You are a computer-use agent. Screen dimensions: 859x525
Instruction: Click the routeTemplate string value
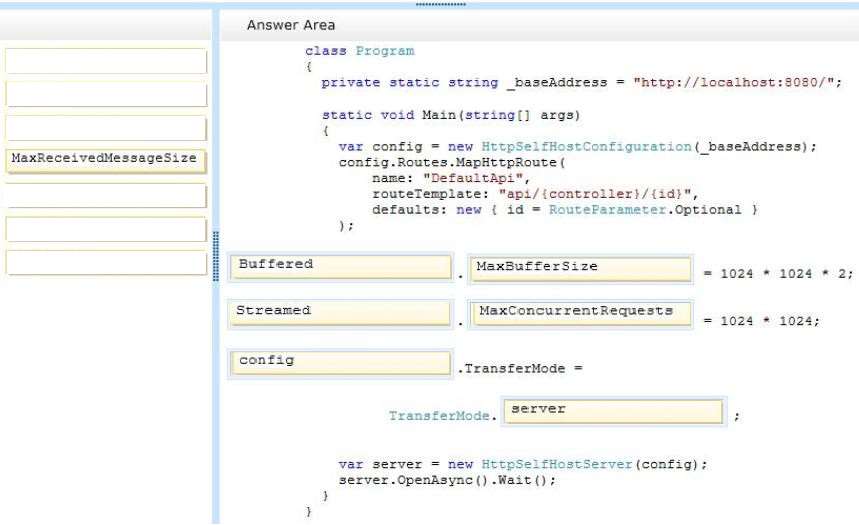click(594, 194)
